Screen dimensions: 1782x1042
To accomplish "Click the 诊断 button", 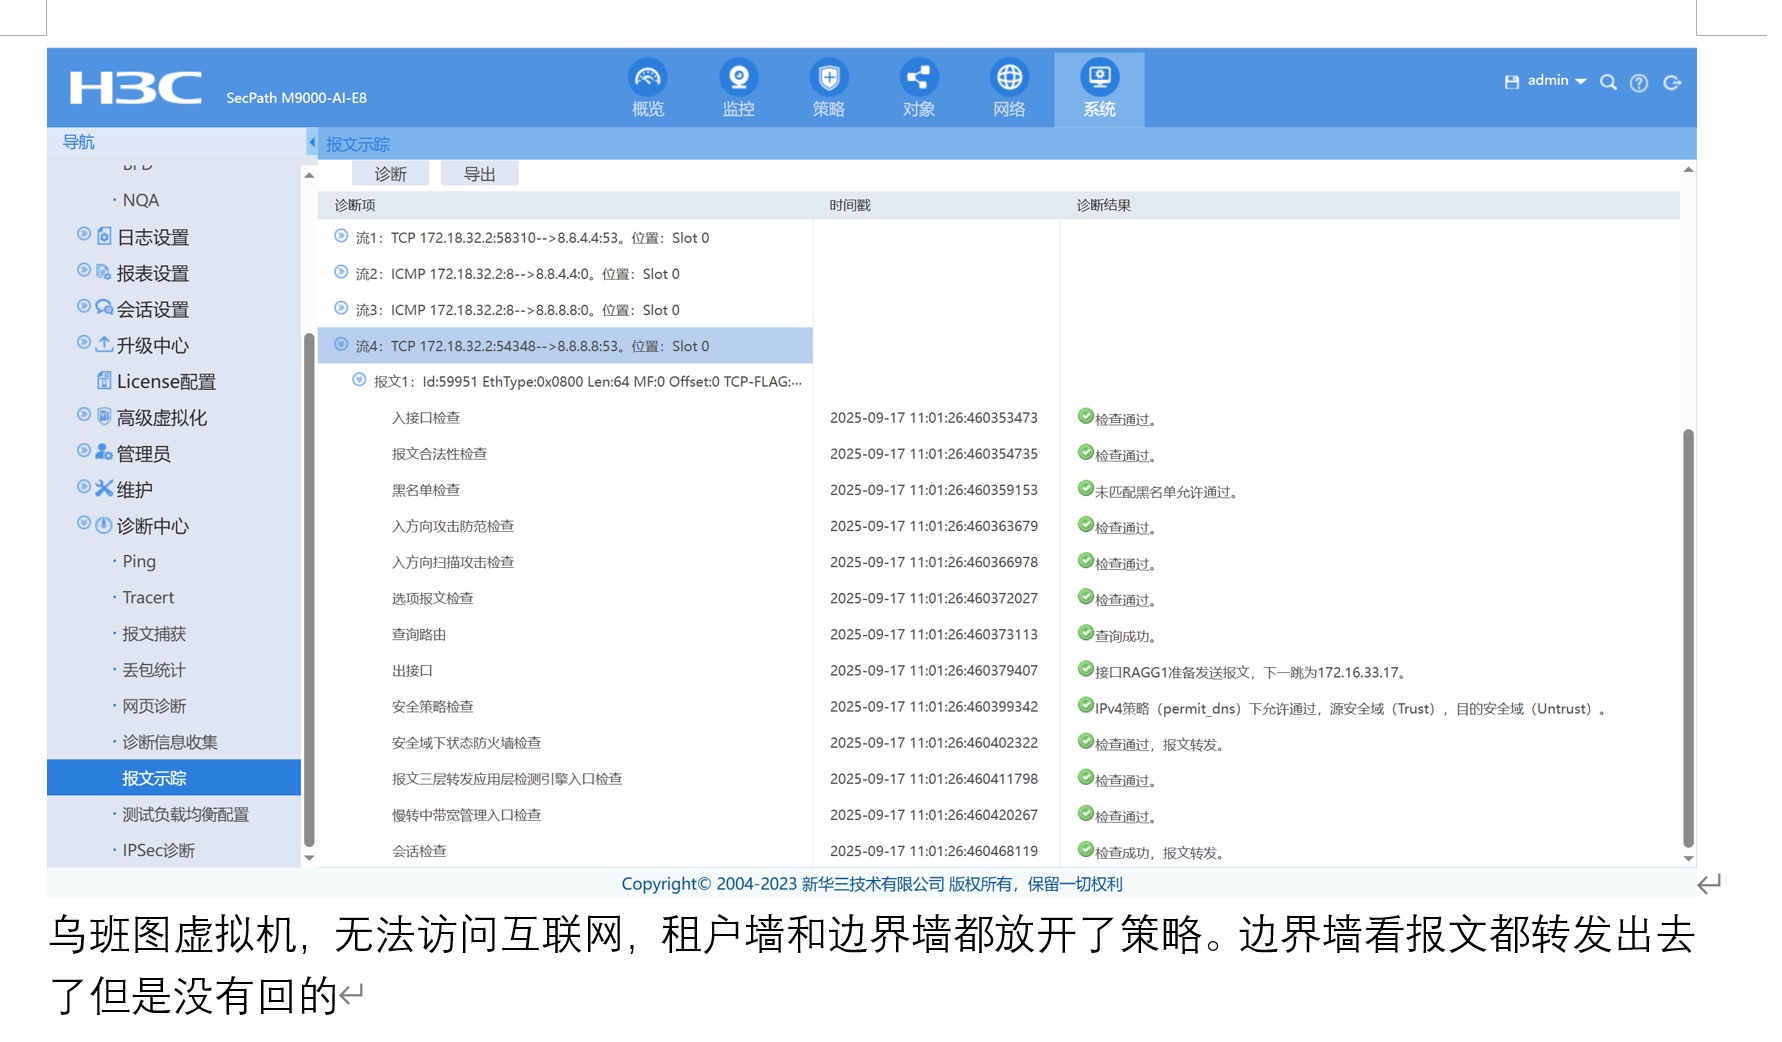I will (x=390, y=174).
